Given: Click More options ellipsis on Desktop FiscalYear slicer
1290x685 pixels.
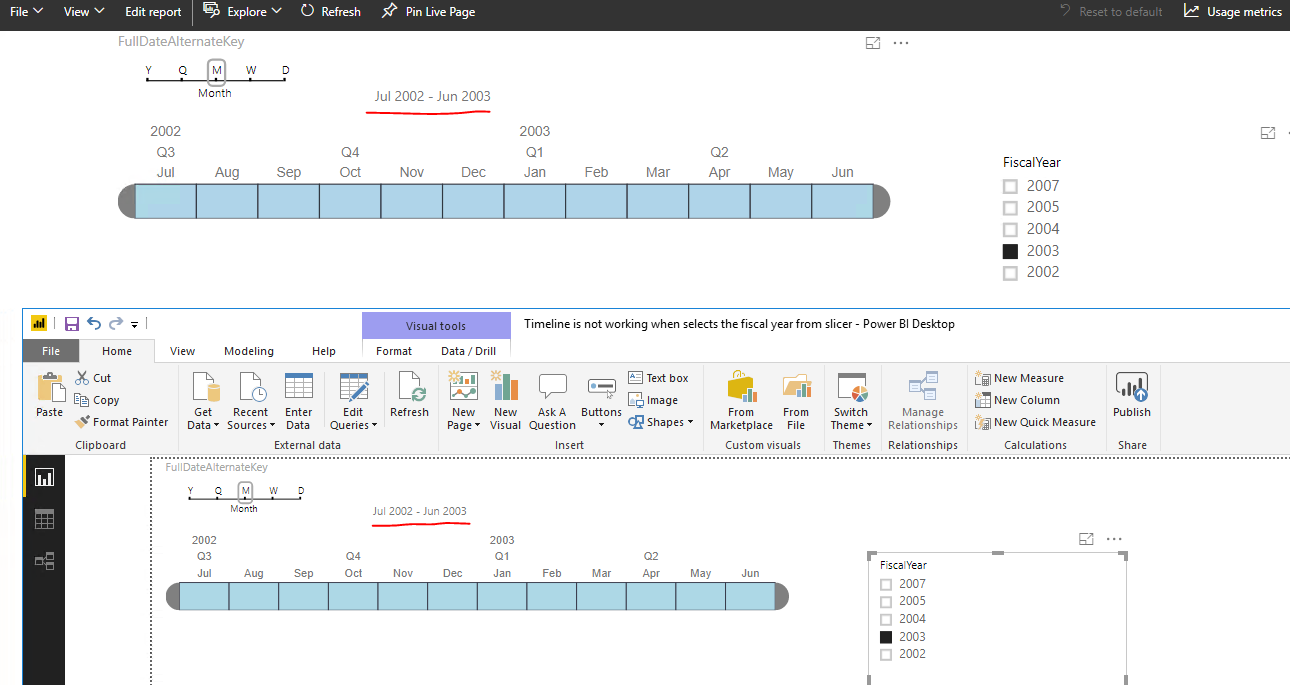Looking at the screenshot, I should (x=1115, y=539).
